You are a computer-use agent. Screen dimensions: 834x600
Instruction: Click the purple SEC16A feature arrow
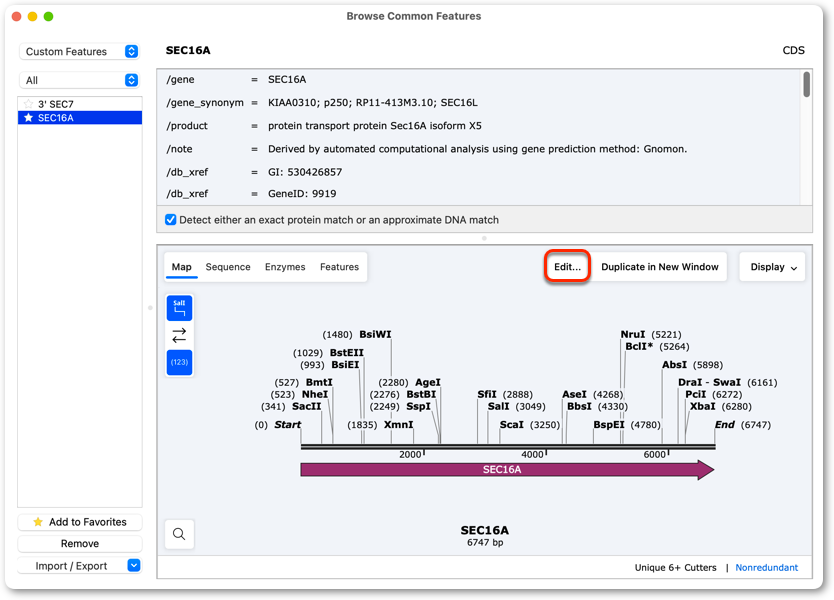[x=507, y=470]
